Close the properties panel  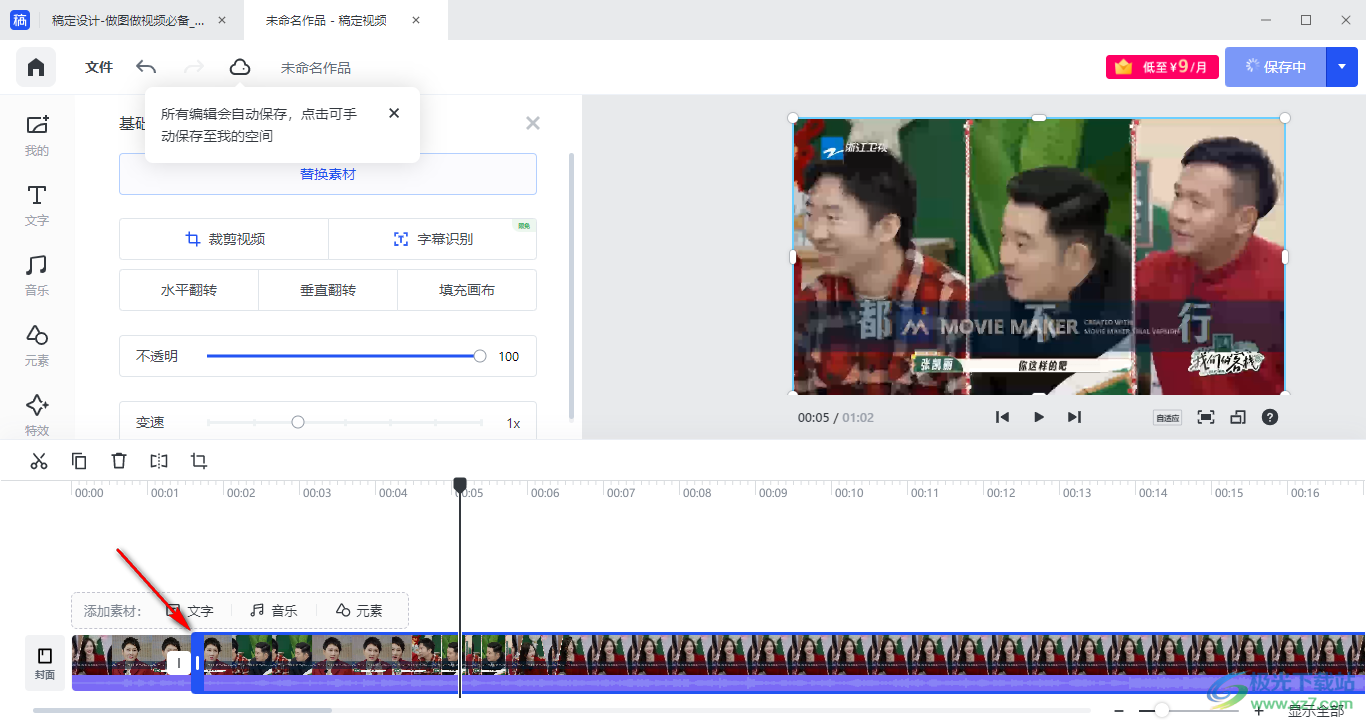click(533, 123)
